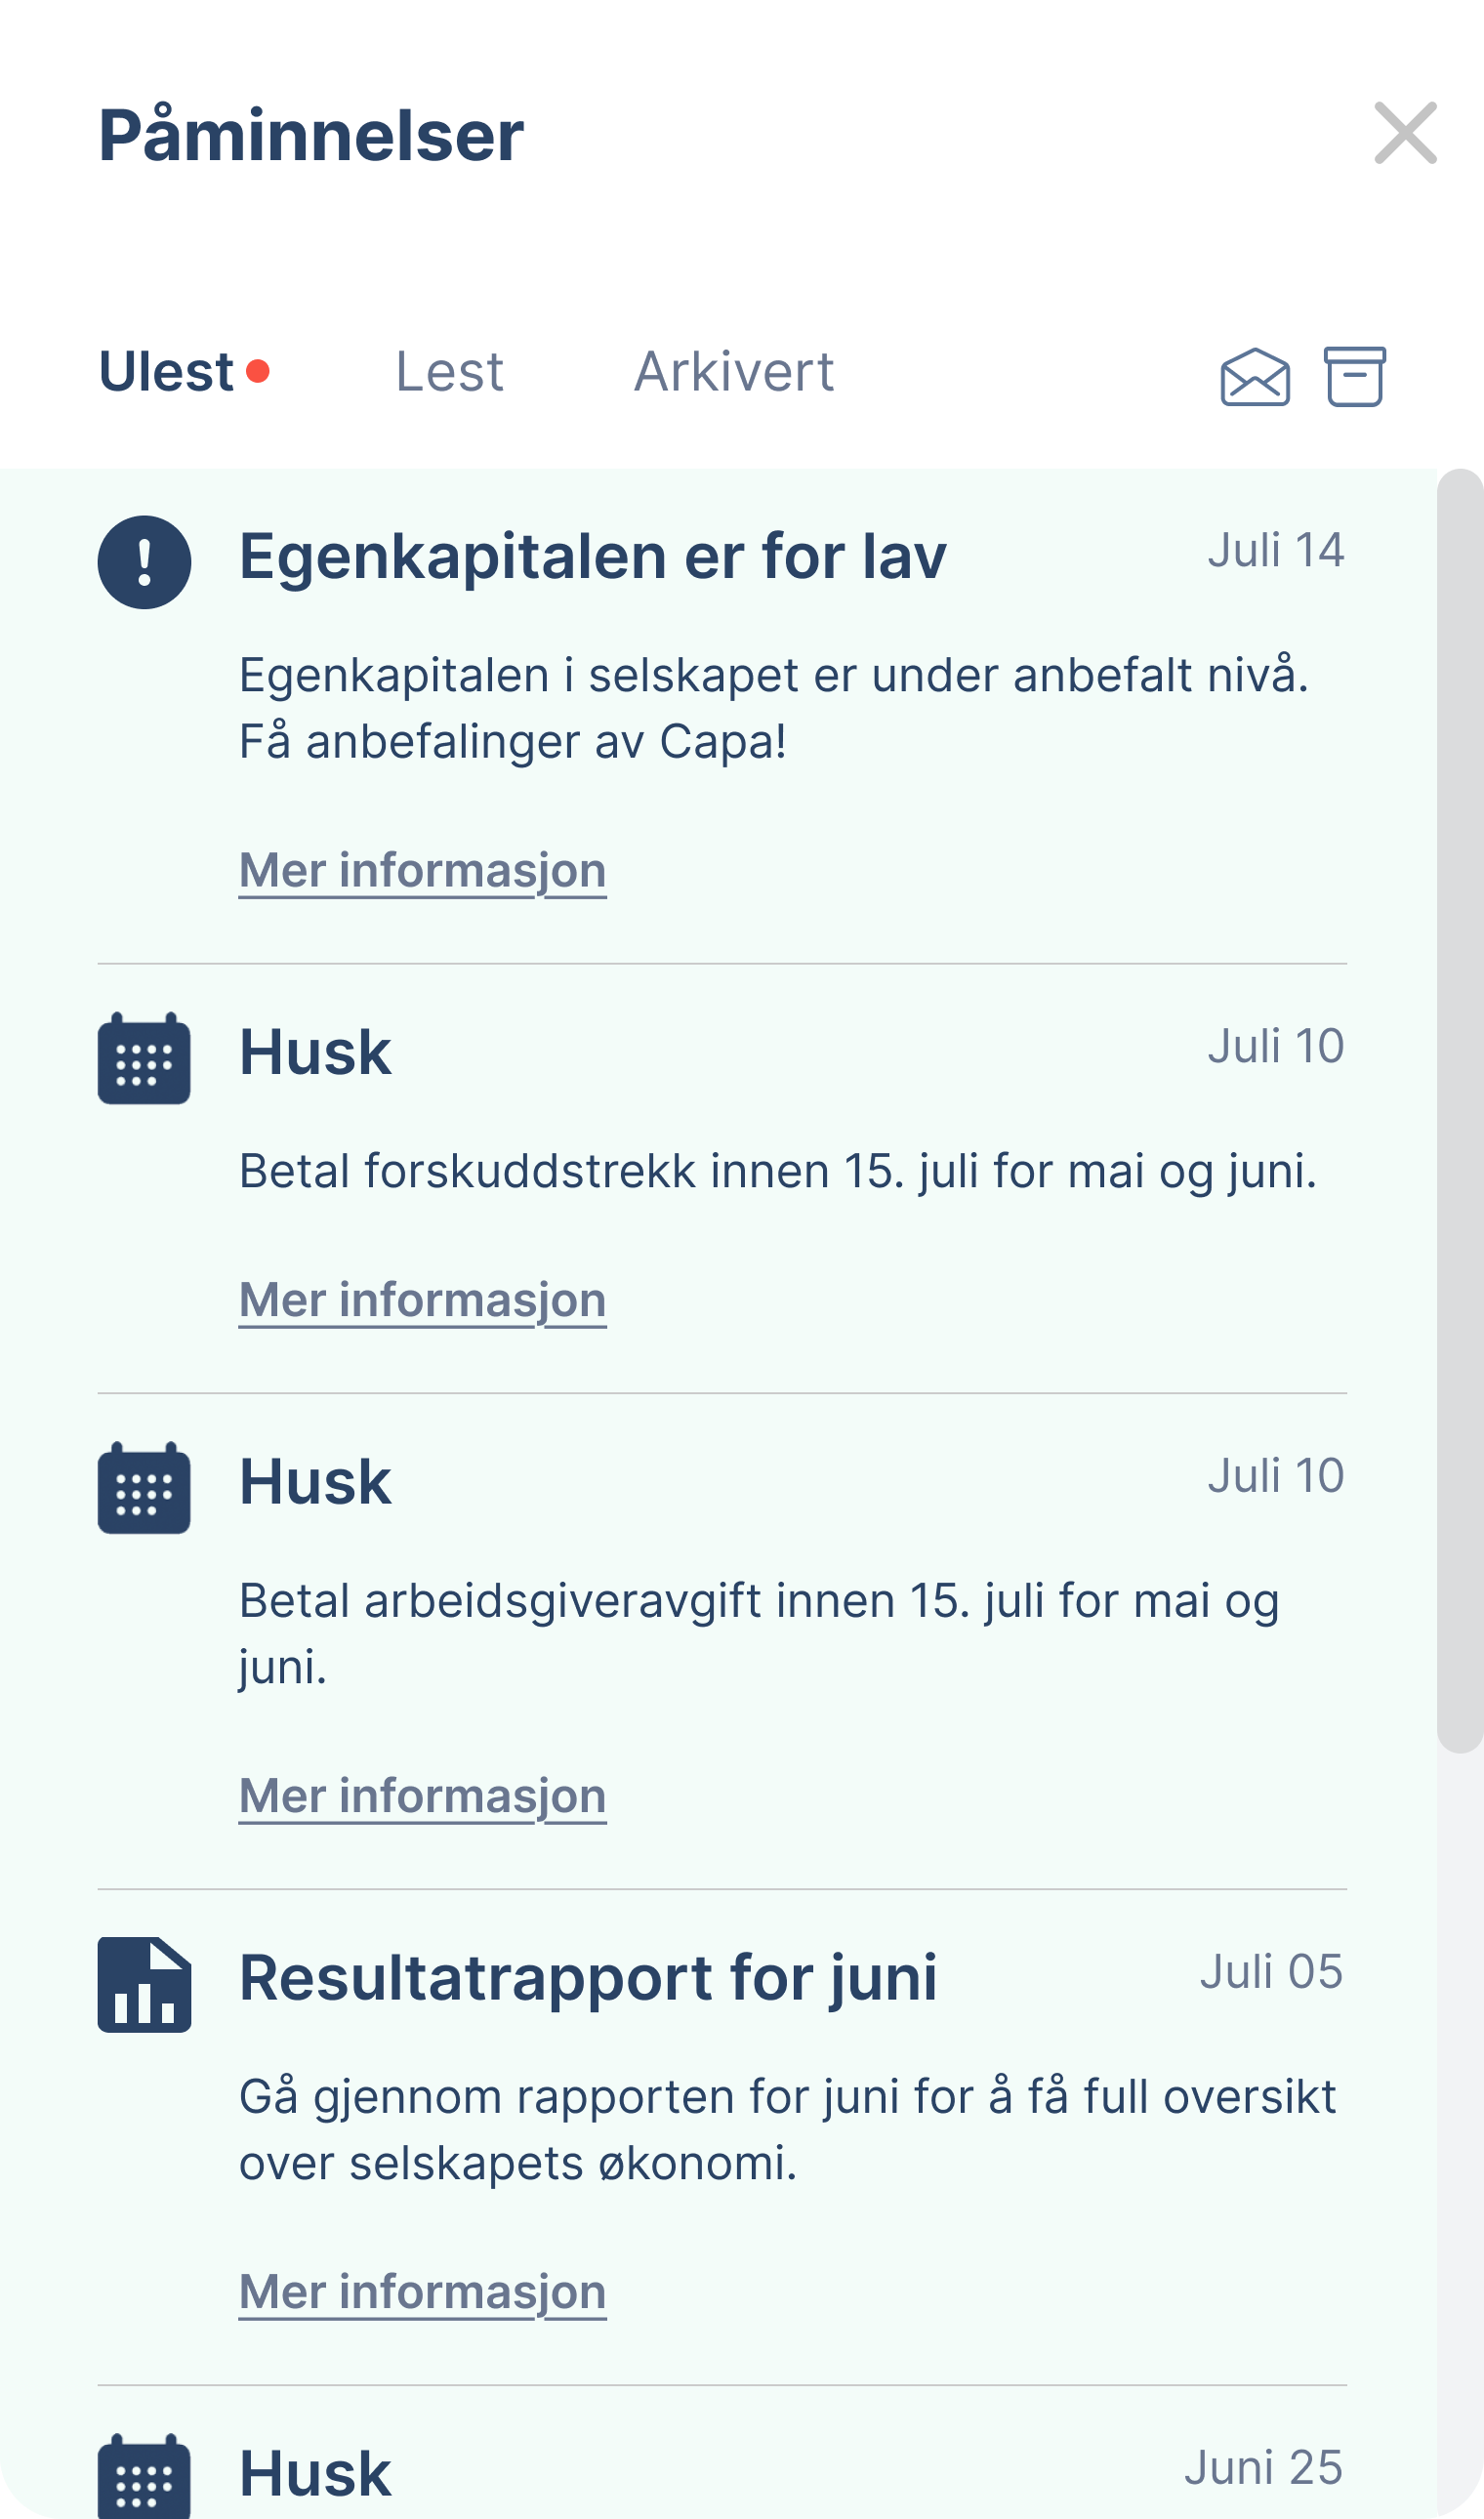This screenshot has height=2519, width=1484.
Task: Click the calendar icon beside arbeidsgiveravgift reminder
Action: pyautogui.click(x=144, y=1488)
